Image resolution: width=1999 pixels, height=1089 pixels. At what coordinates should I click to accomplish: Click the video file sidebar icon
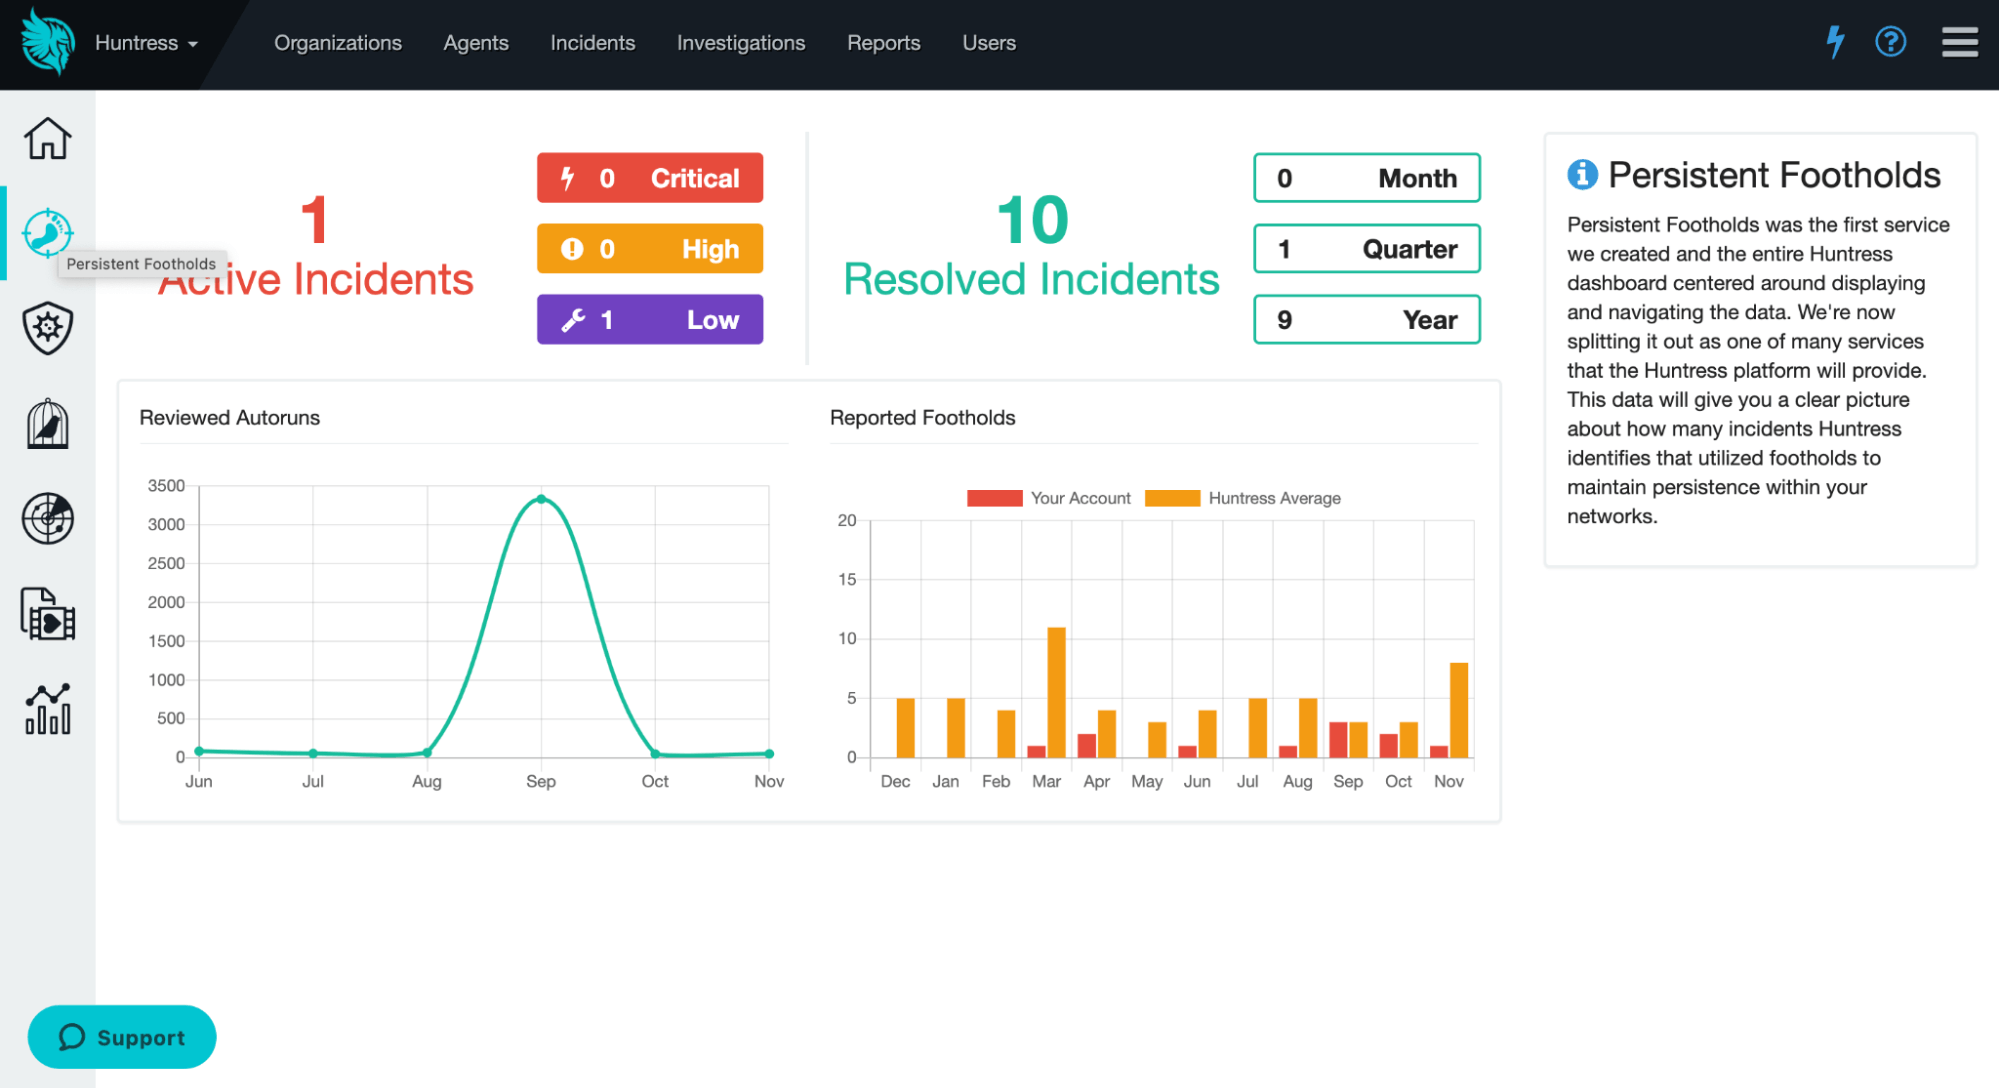47,614
